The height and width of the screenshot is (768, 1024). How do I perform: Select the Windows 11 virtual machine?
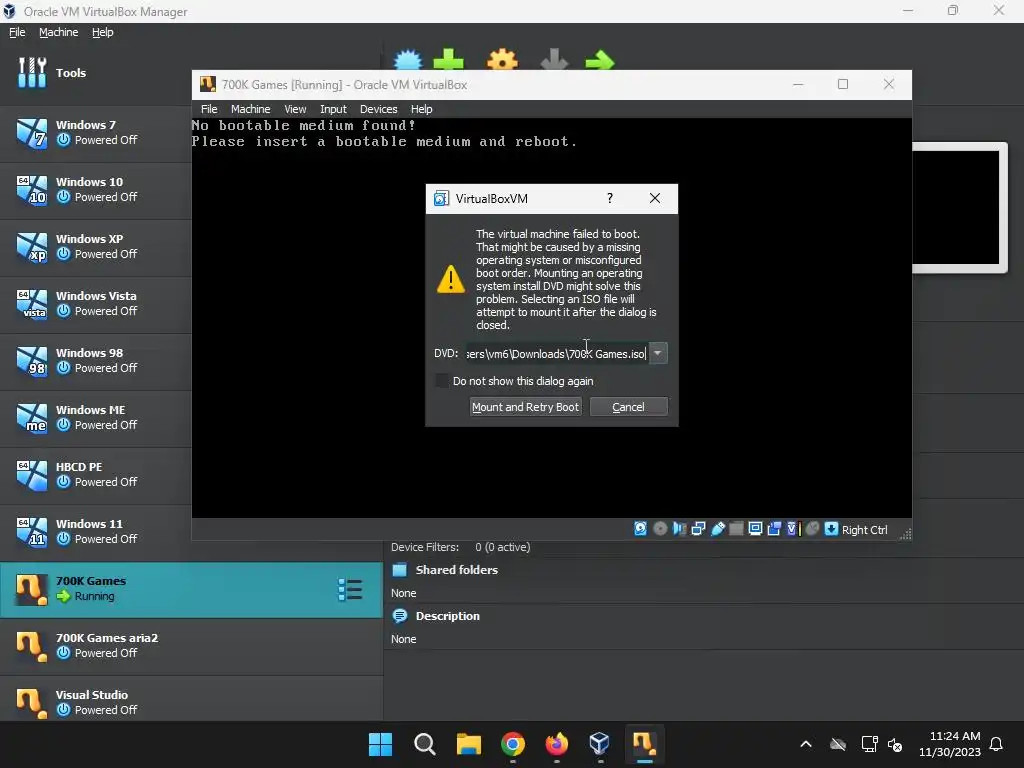pos(95,532)
